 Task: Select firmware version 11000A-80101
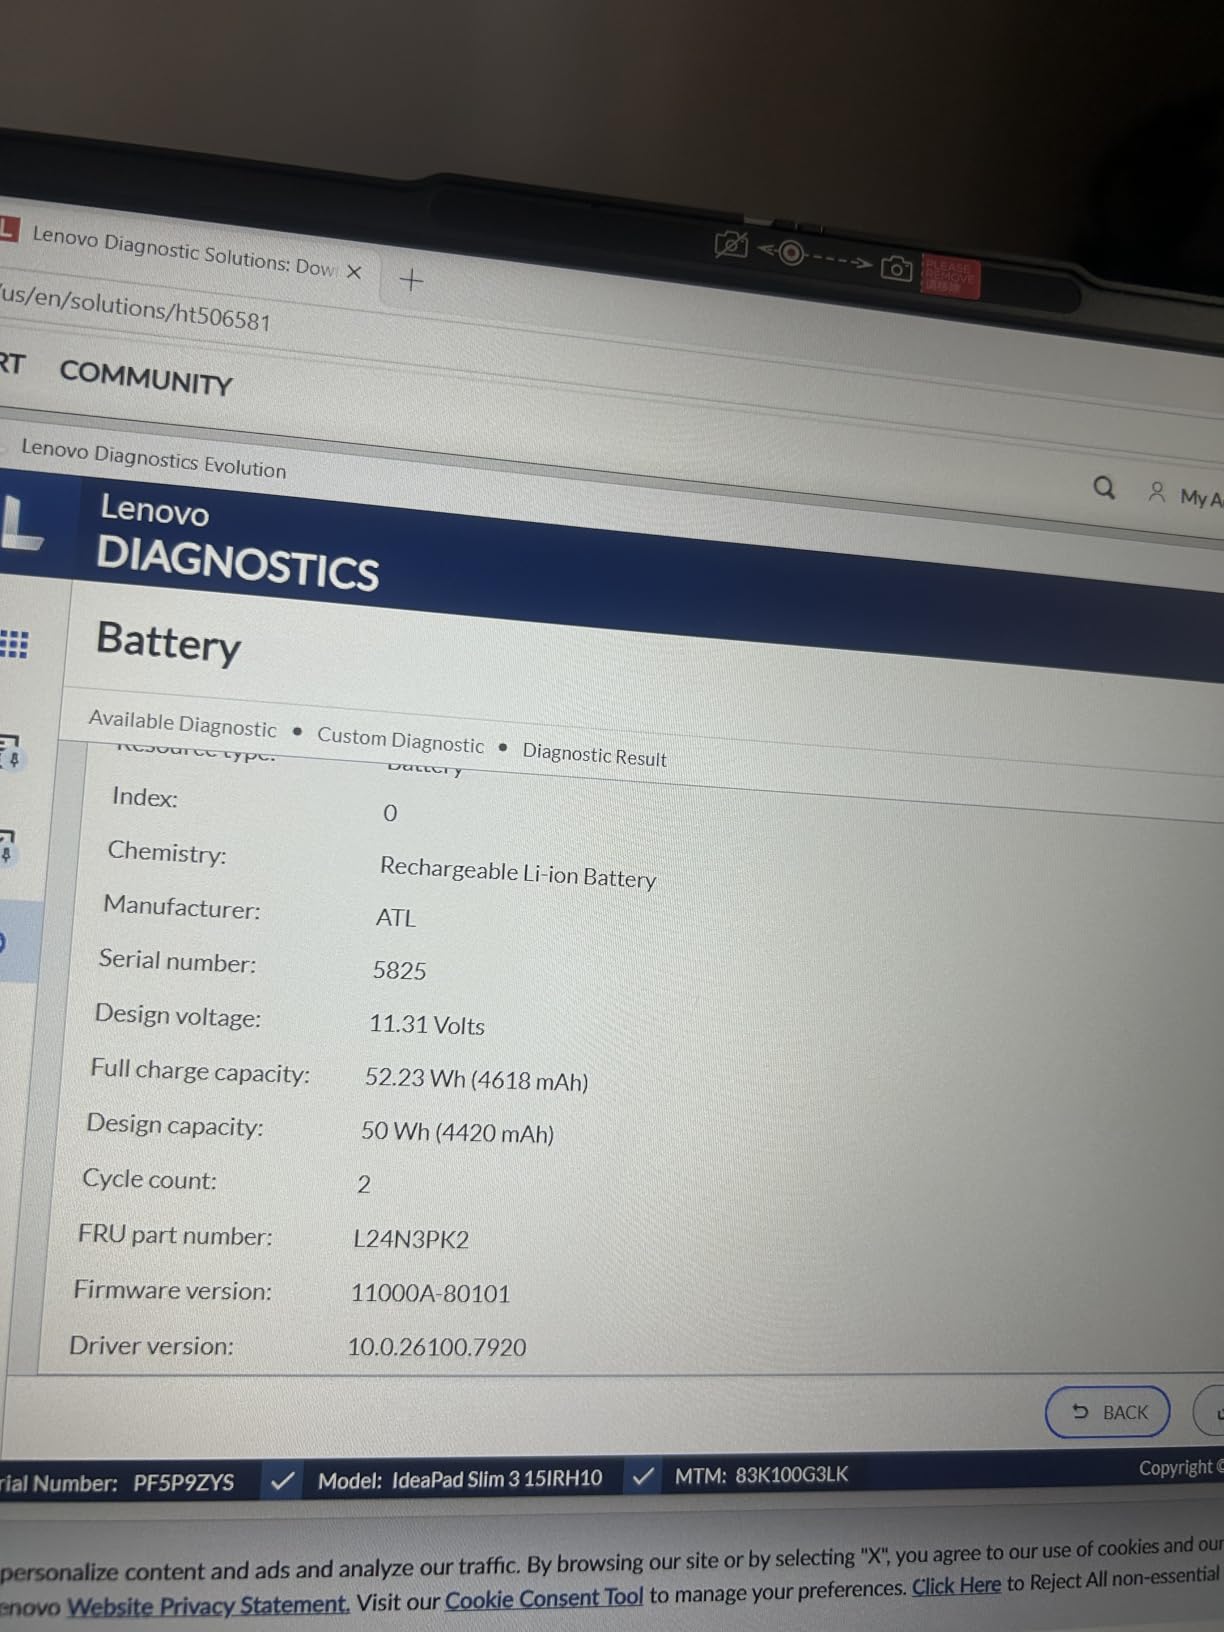tap(430, 1293)
